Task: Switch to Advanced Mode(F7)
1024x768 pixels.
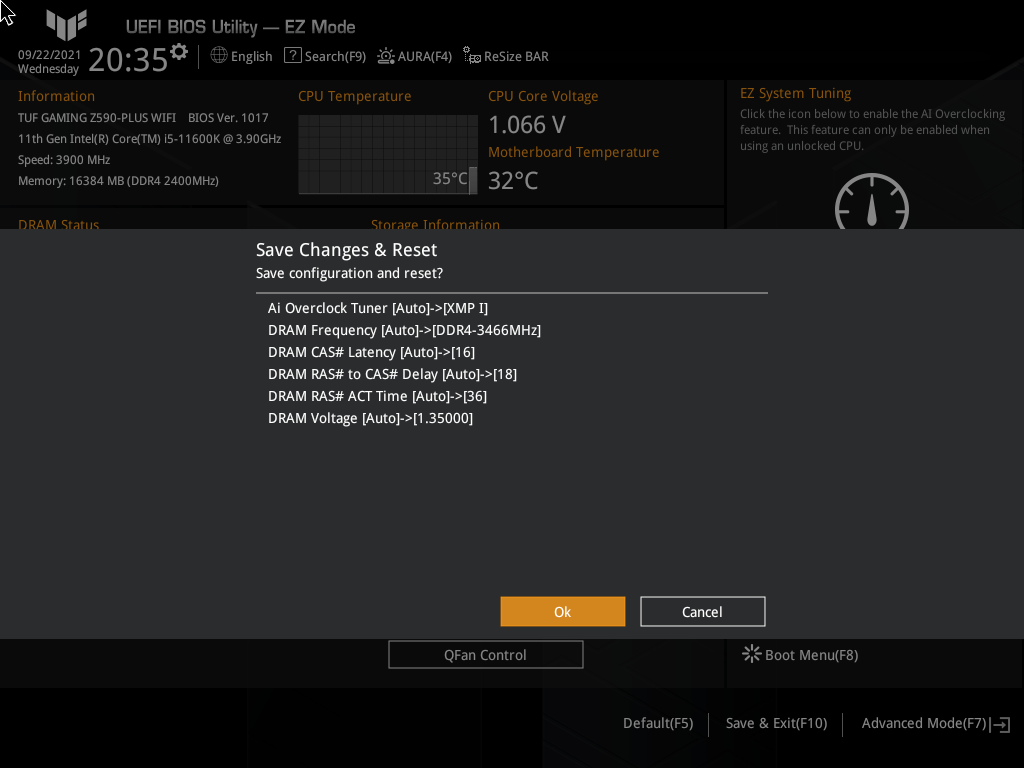Action: tap(923, 723)
